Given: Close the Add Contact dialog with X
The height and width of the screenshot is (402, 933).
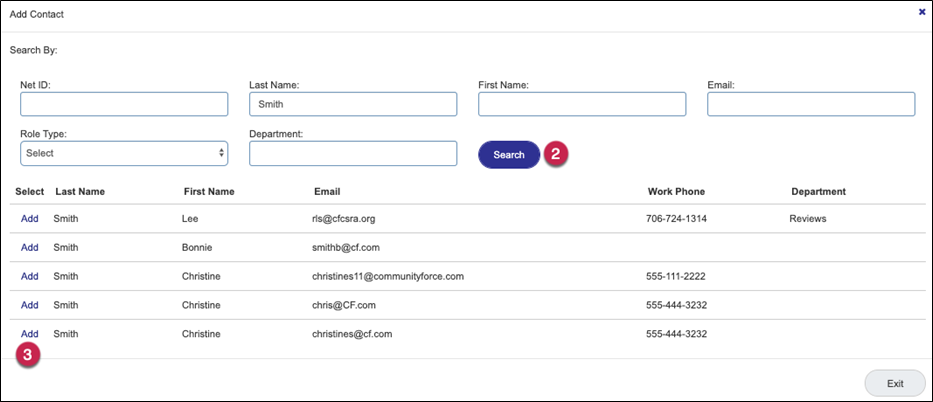Looking at the screenshot, I should point(921,12).
